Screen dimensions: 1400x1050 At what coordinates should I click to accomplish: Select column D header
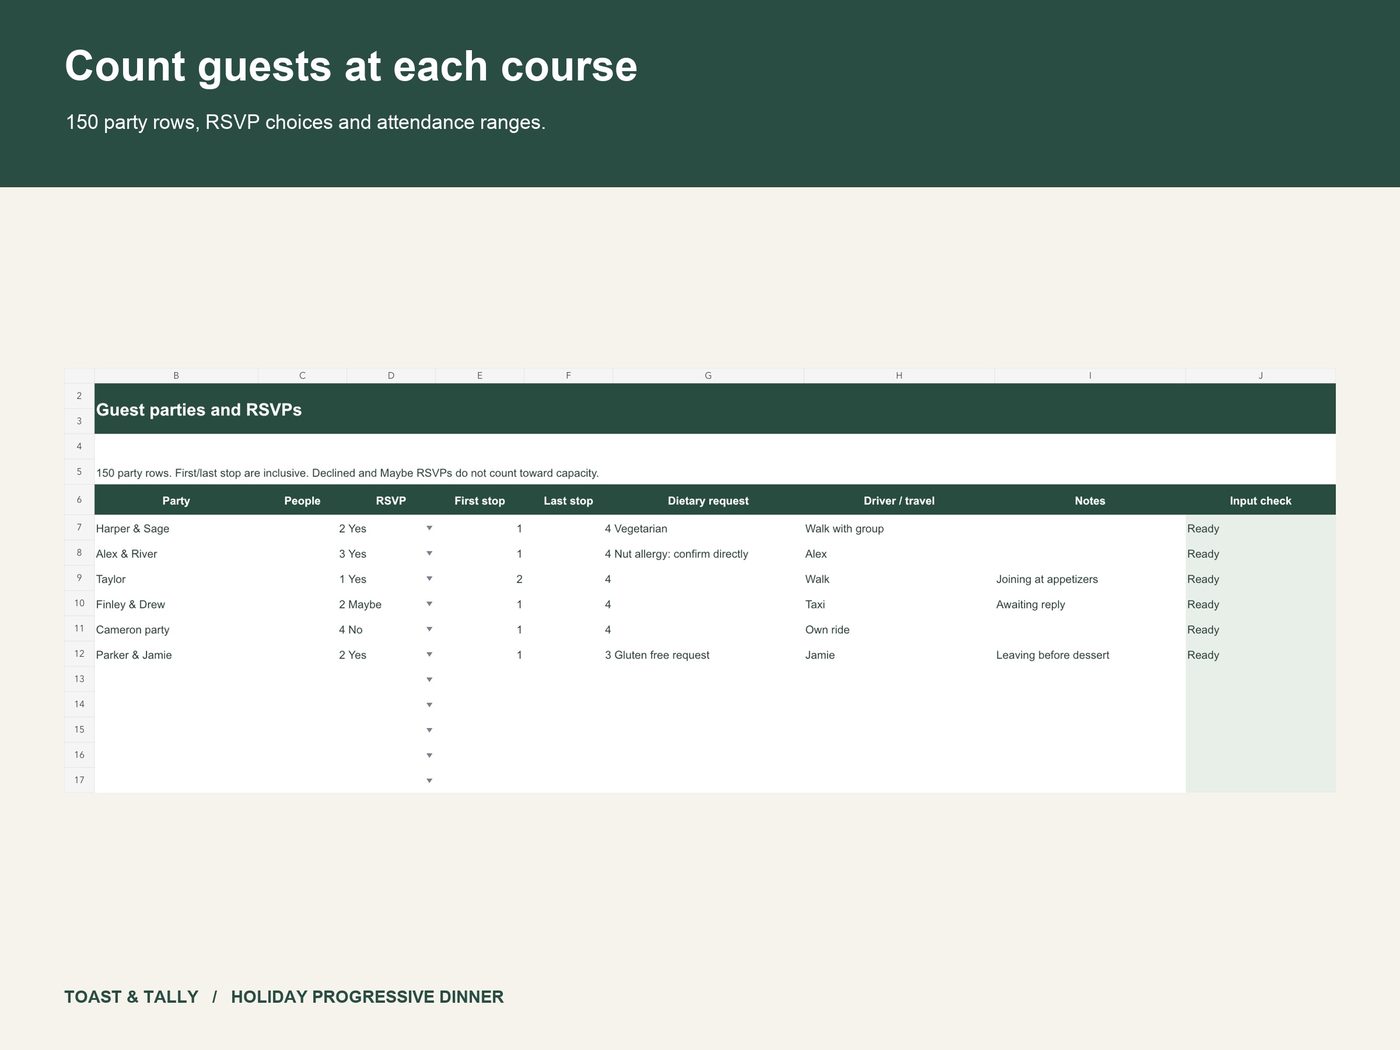click(x=391, y=376)
